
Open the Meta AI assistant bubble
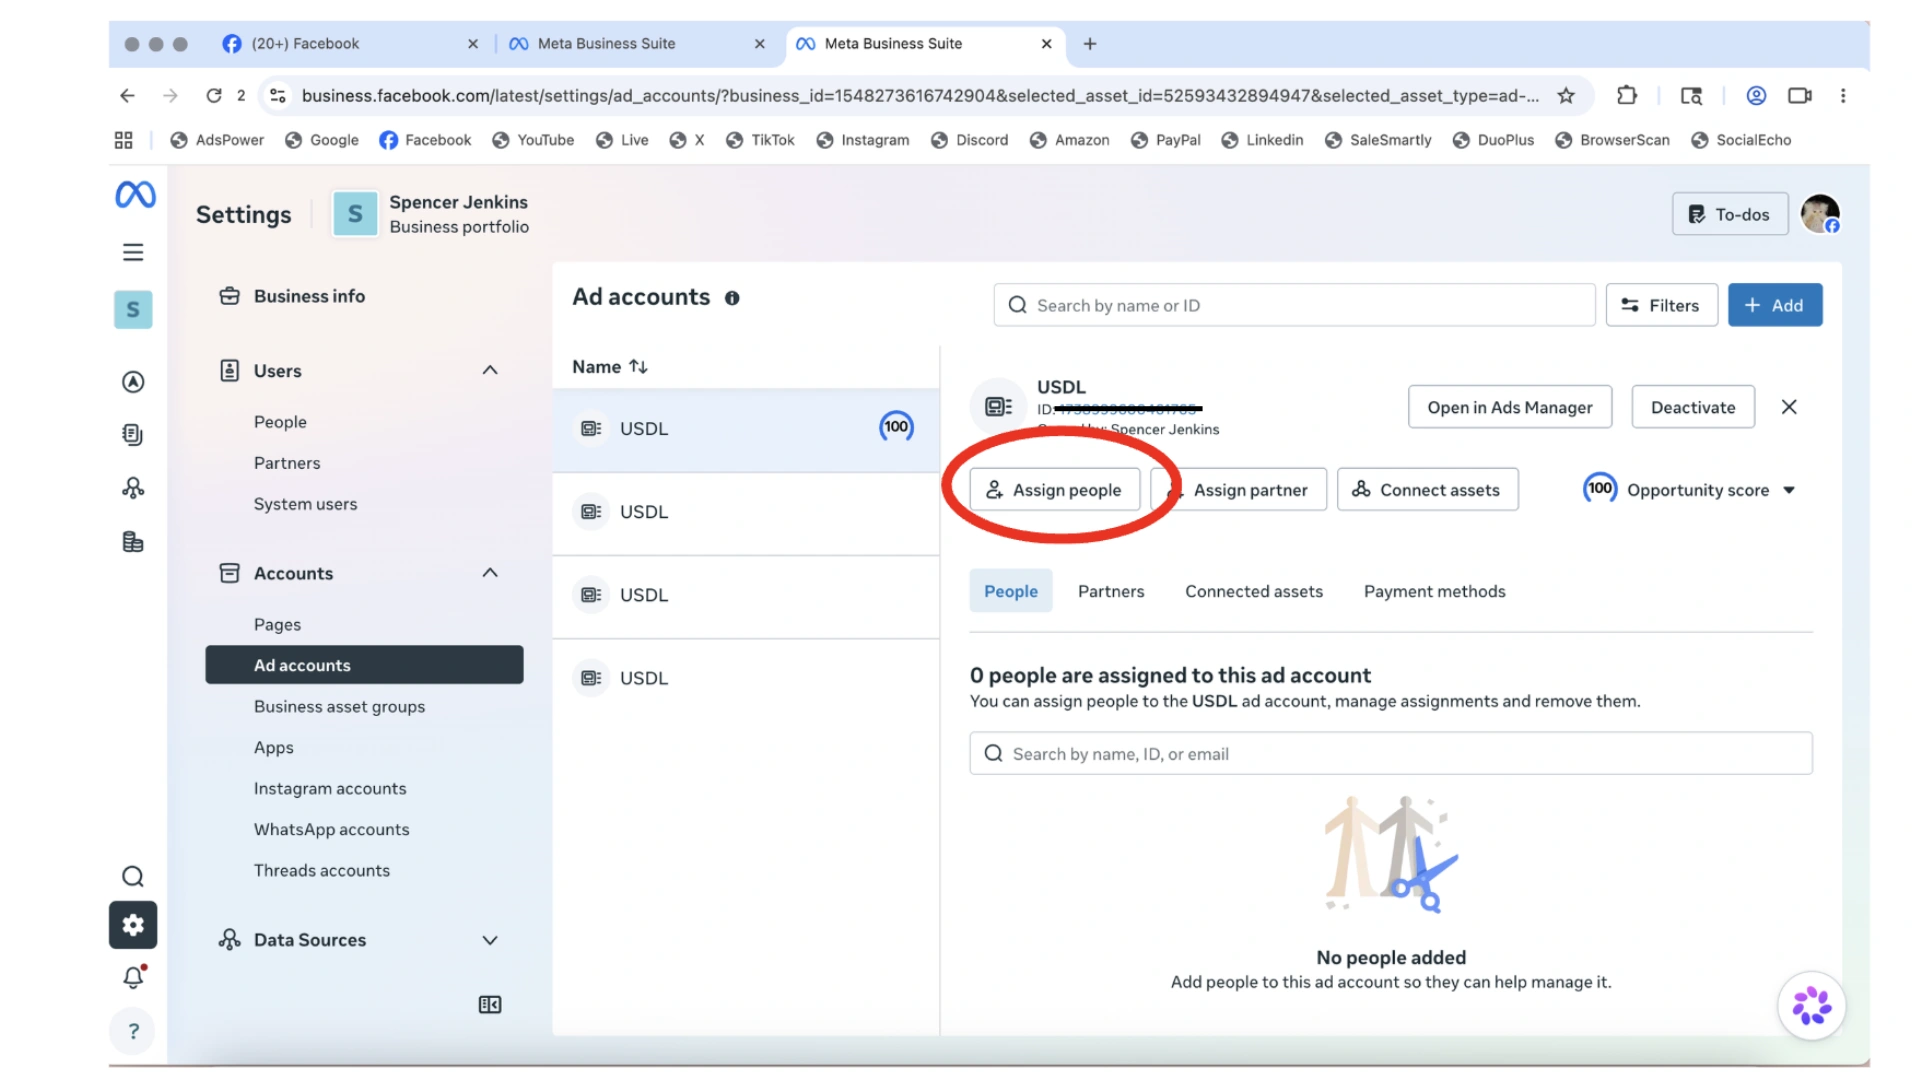1811,1006
